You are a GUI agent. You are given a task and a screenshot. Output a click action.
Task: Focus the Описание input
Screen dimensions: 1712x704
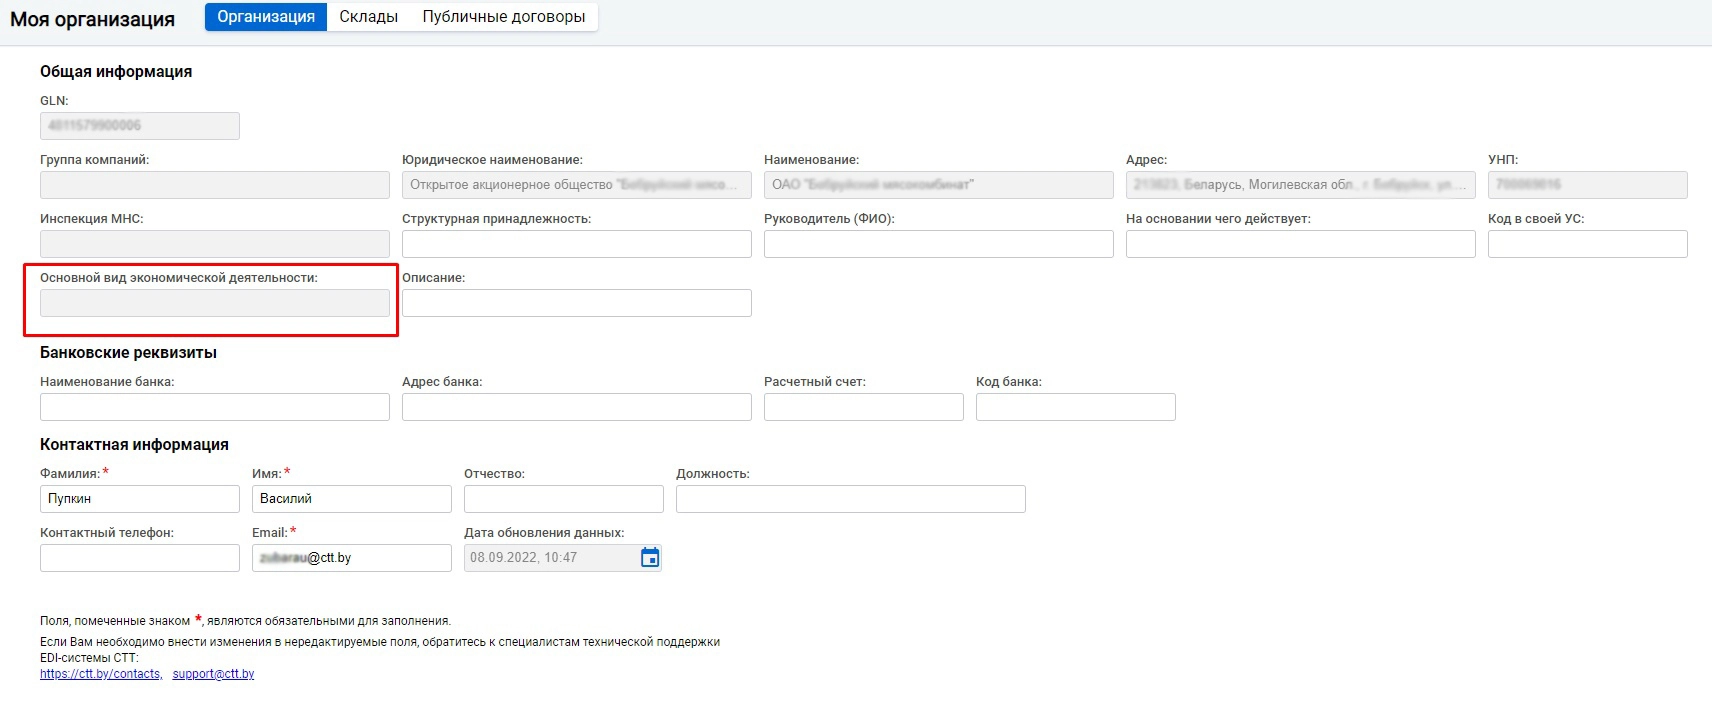(x=577, y=303)
